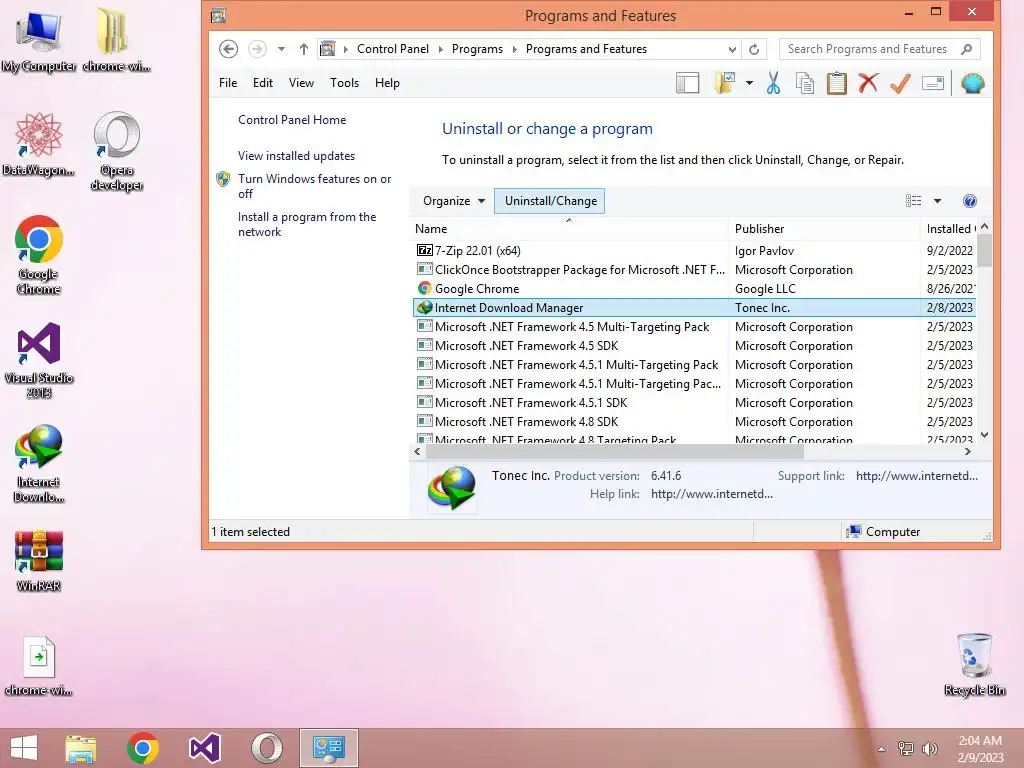The image size is (1024, 768).
Task: Open File Explorer from the taskbar
Action: [81, 748]
